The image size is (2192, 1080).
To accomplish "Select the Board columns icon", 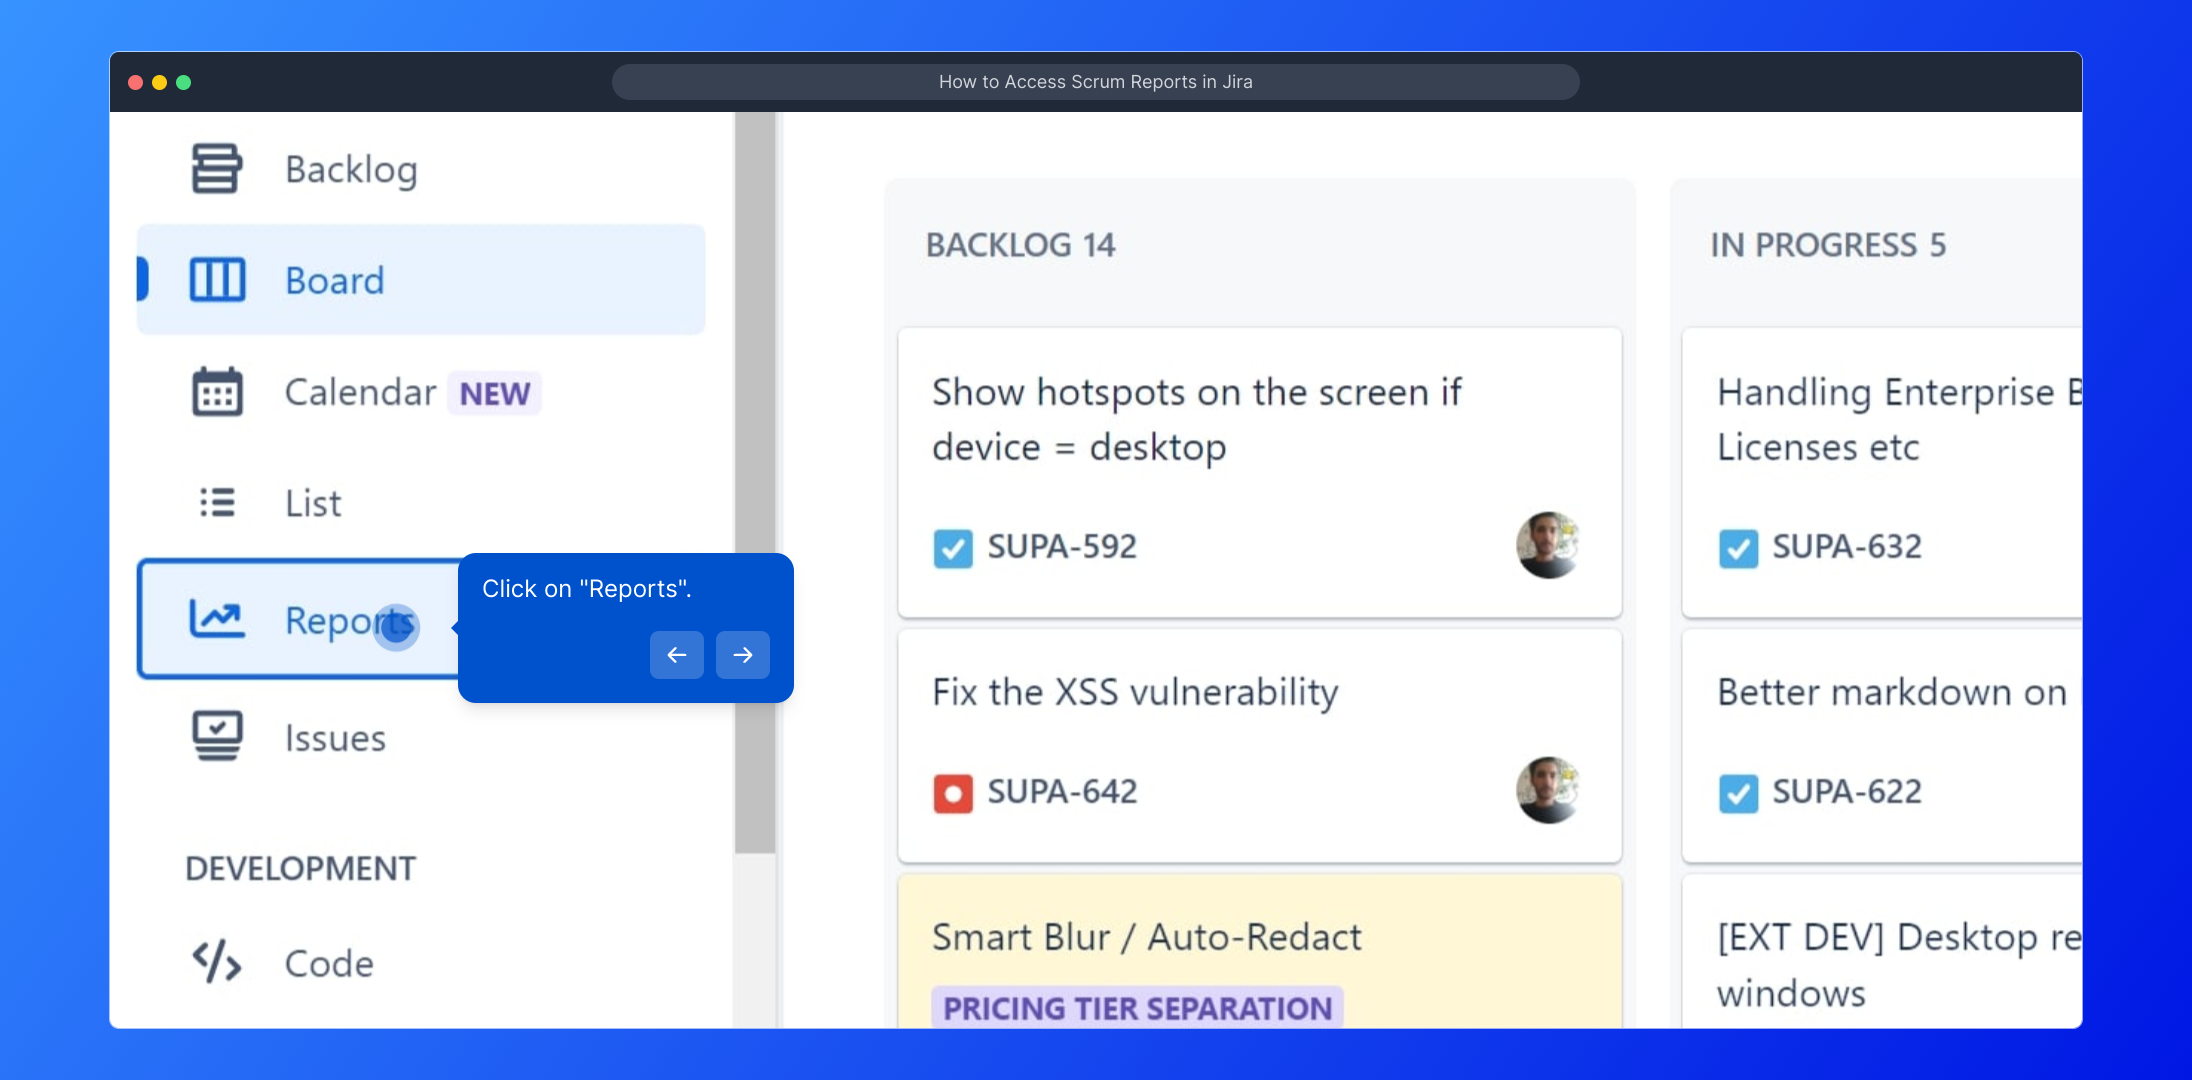I will click(217, 280).
